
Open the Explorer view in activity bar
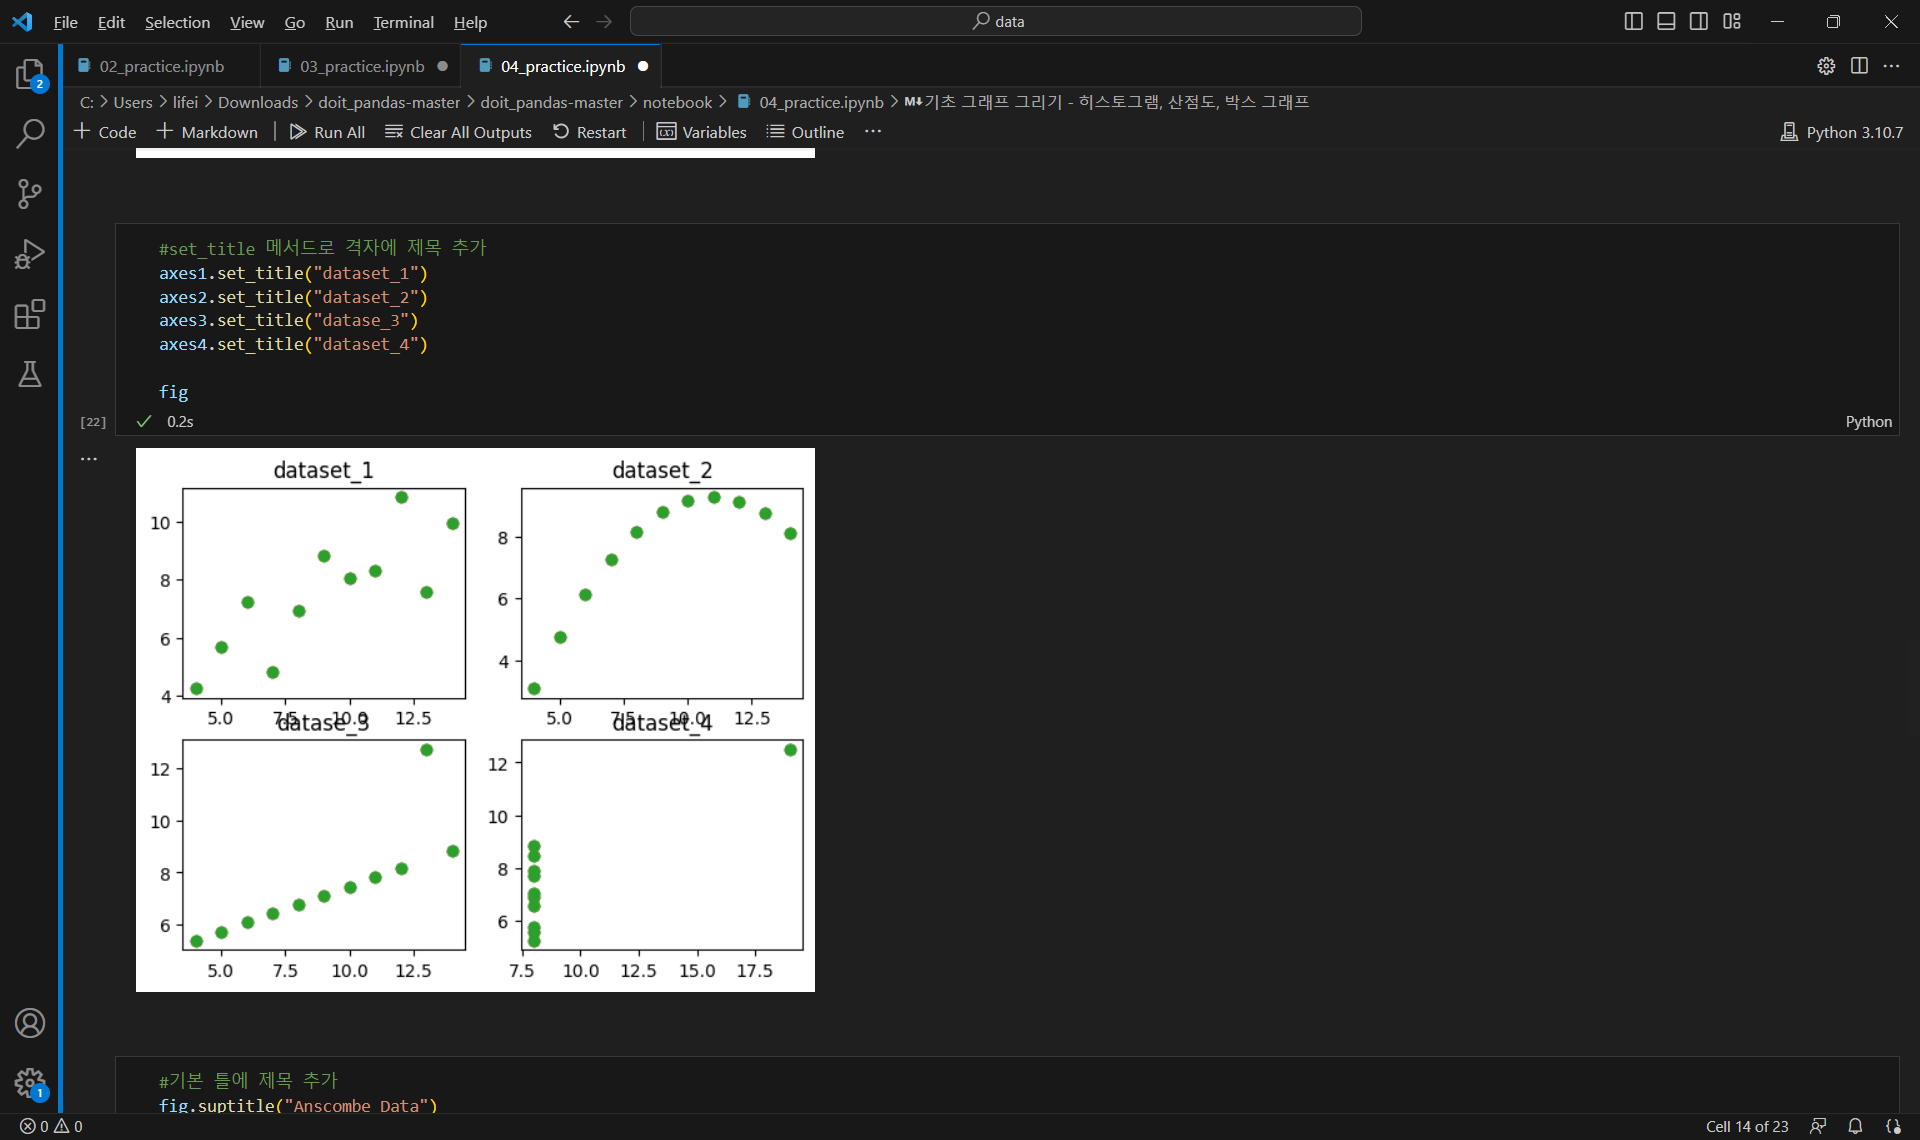coord(30,74)
